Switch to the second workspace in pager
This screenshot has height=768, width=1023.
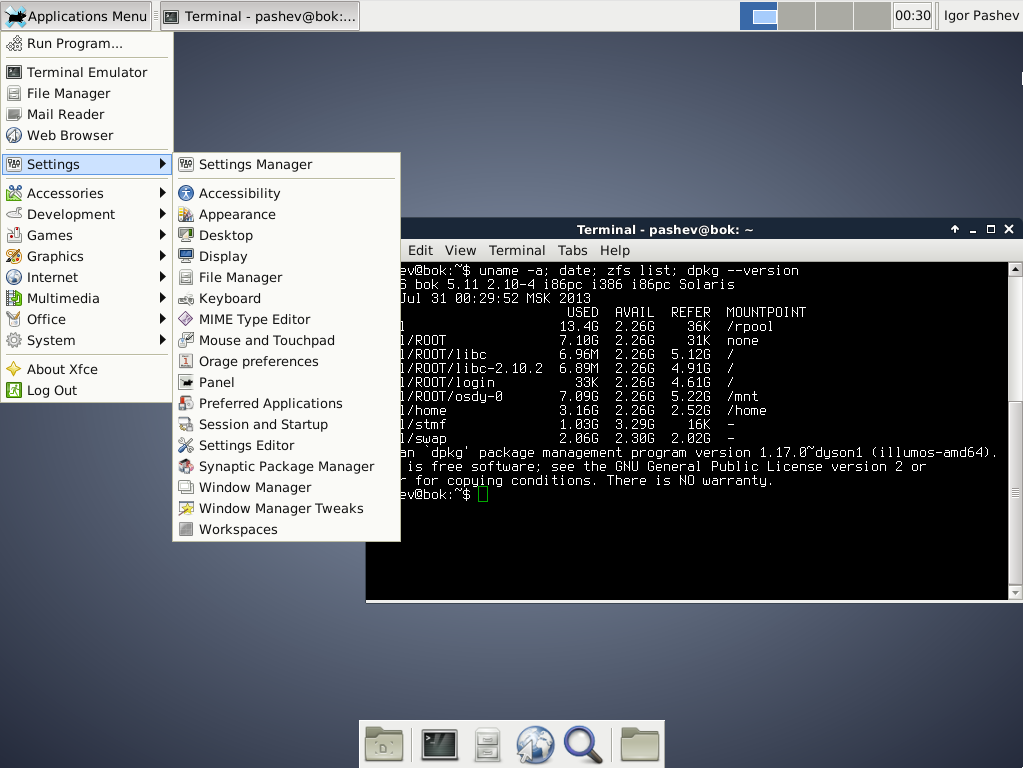[797, 16]
